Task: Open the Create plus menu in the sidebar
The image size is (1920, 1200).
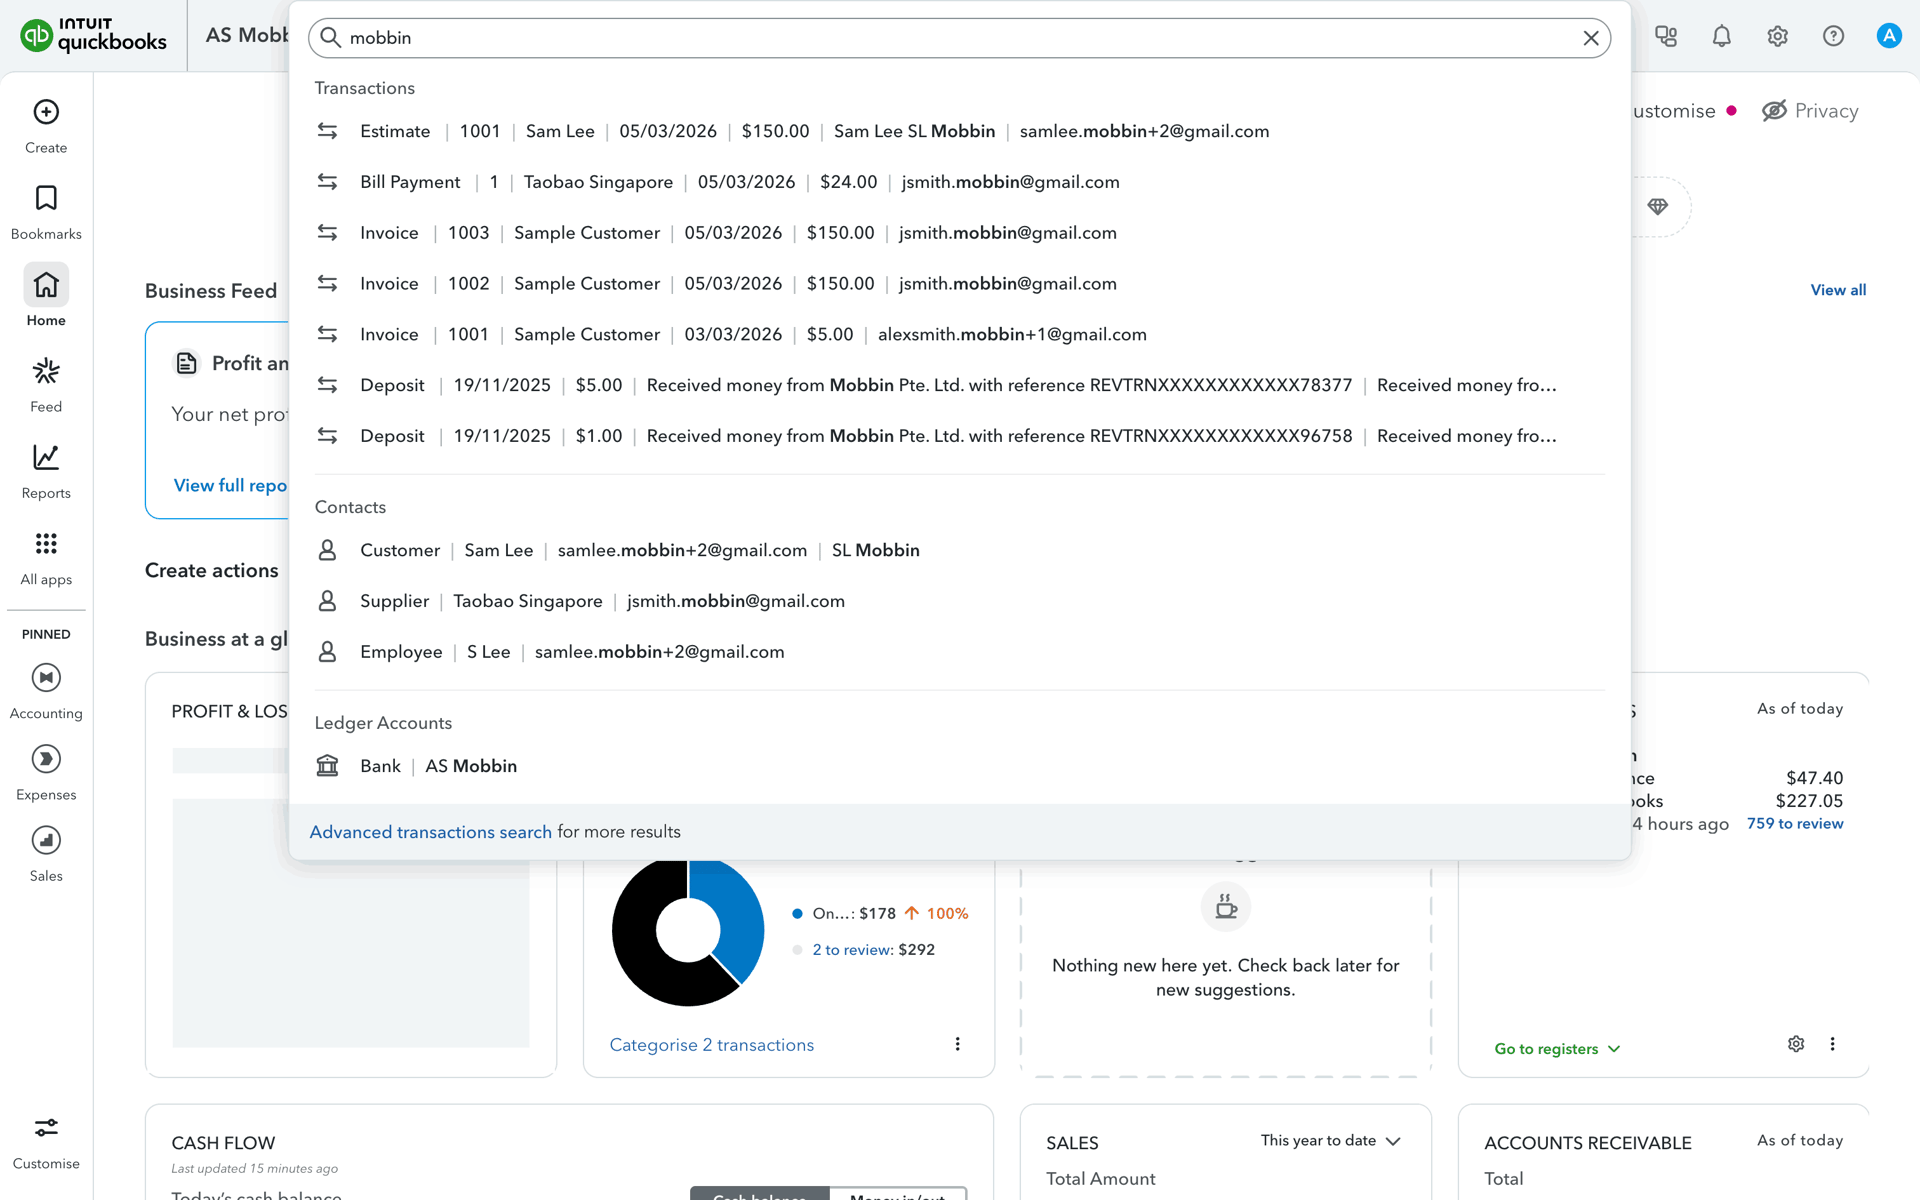Action: [46, 126]
